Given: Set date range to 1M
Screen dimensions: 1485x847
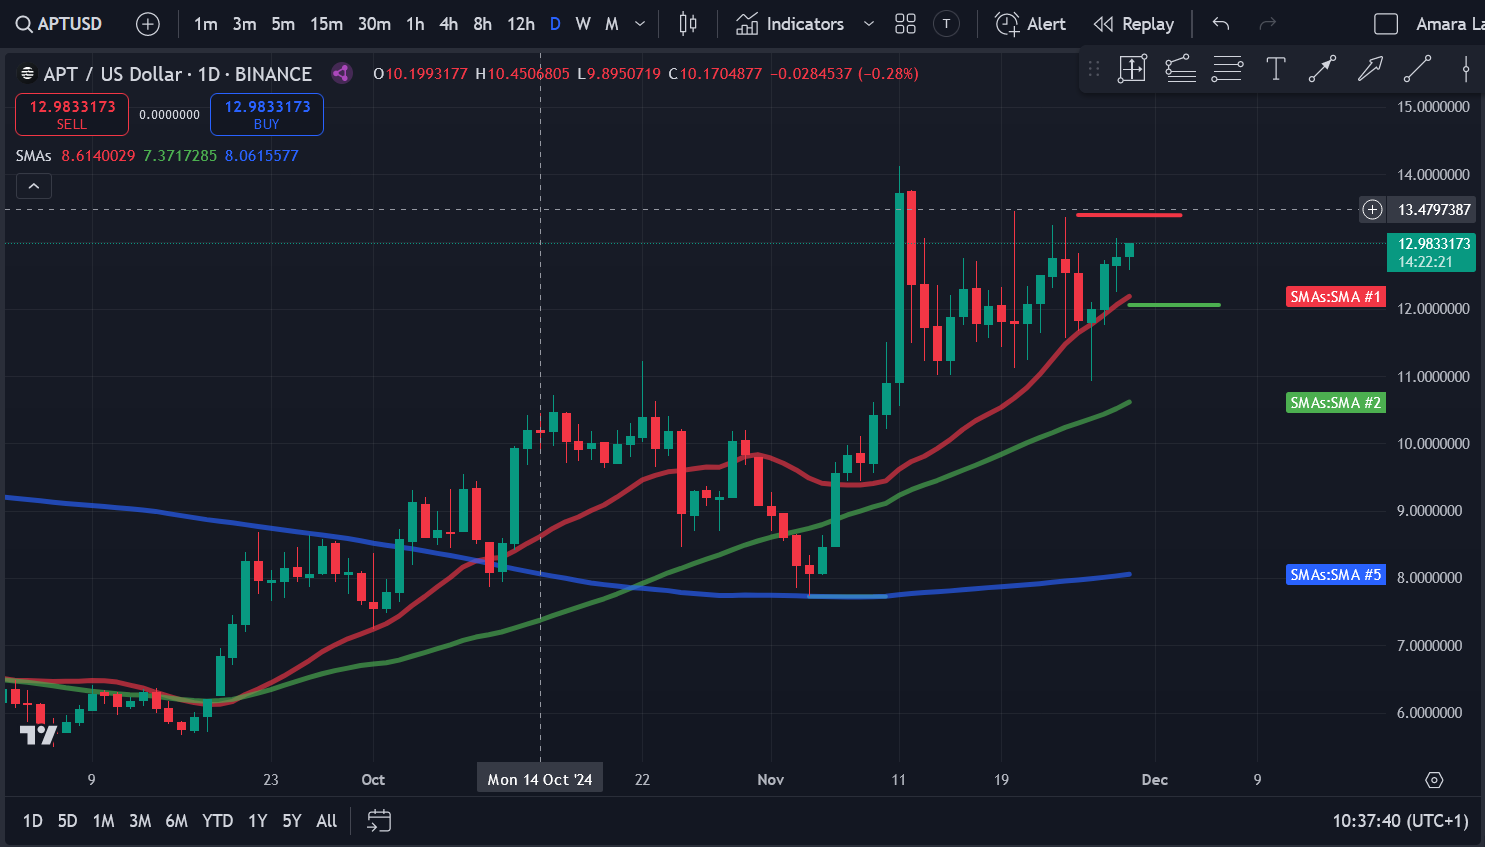Looking at the screenshot, I should (x=103, y=821).
